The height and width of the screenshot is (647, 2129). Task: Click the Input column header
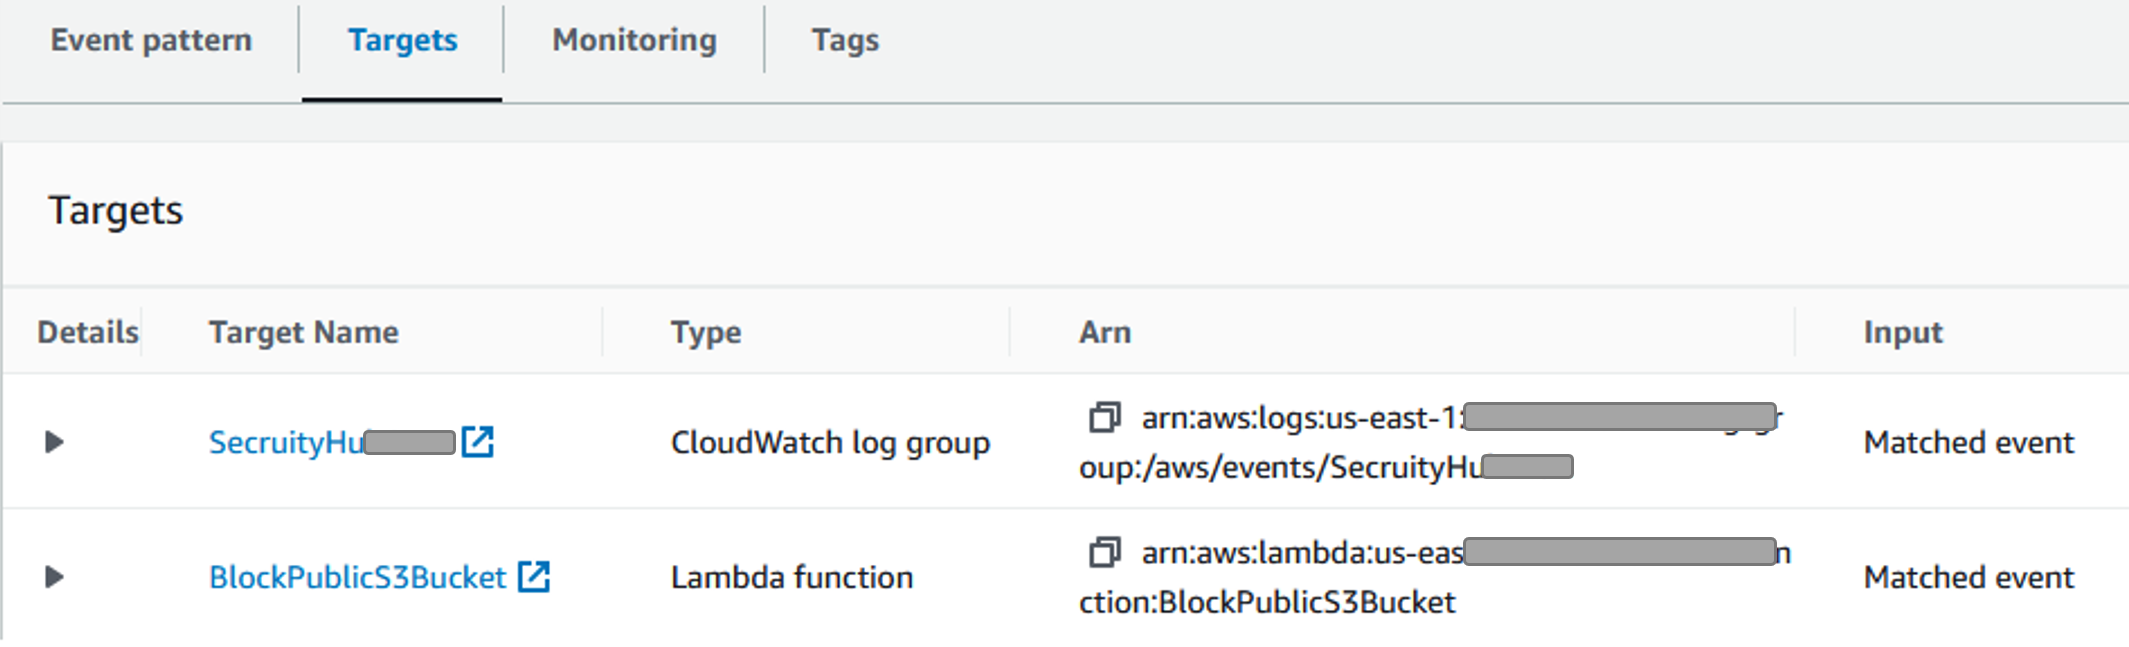(x=1902, y=331)
